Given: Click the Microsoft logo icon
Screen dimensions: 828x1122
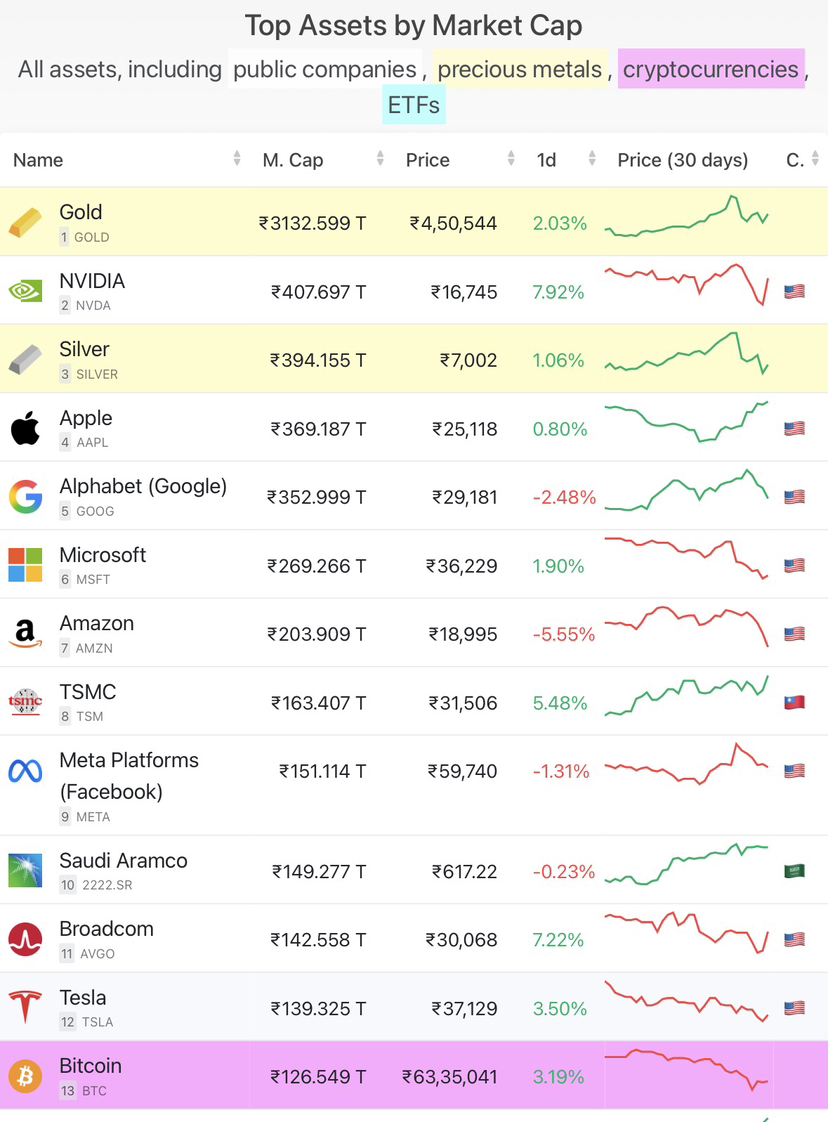Looking at the screenshot, I should 26,565.
